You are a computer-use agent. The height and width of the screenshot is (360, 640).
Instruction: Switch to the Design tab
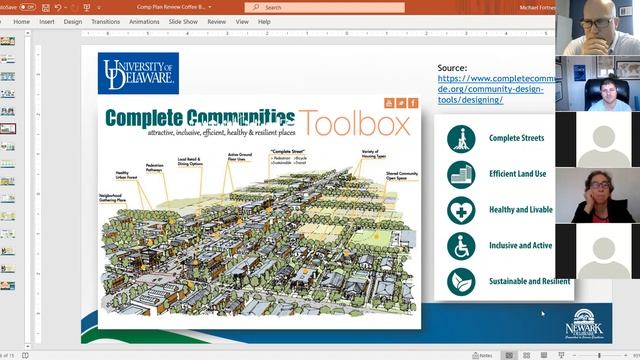(x=73, y=22)
